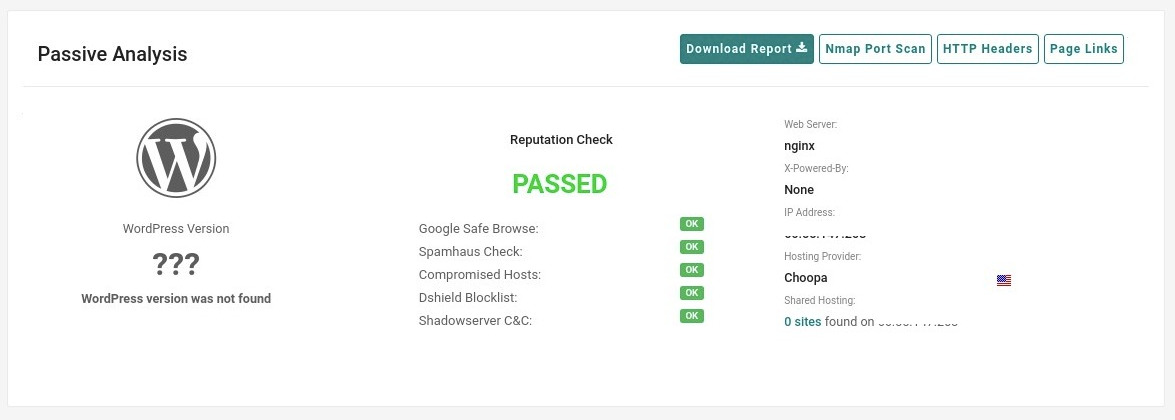Image resolution: width=1175 pixels, height=420 pixels.
Task: Click OK badge next to Compromised Hosts
Action: point(692,270)
